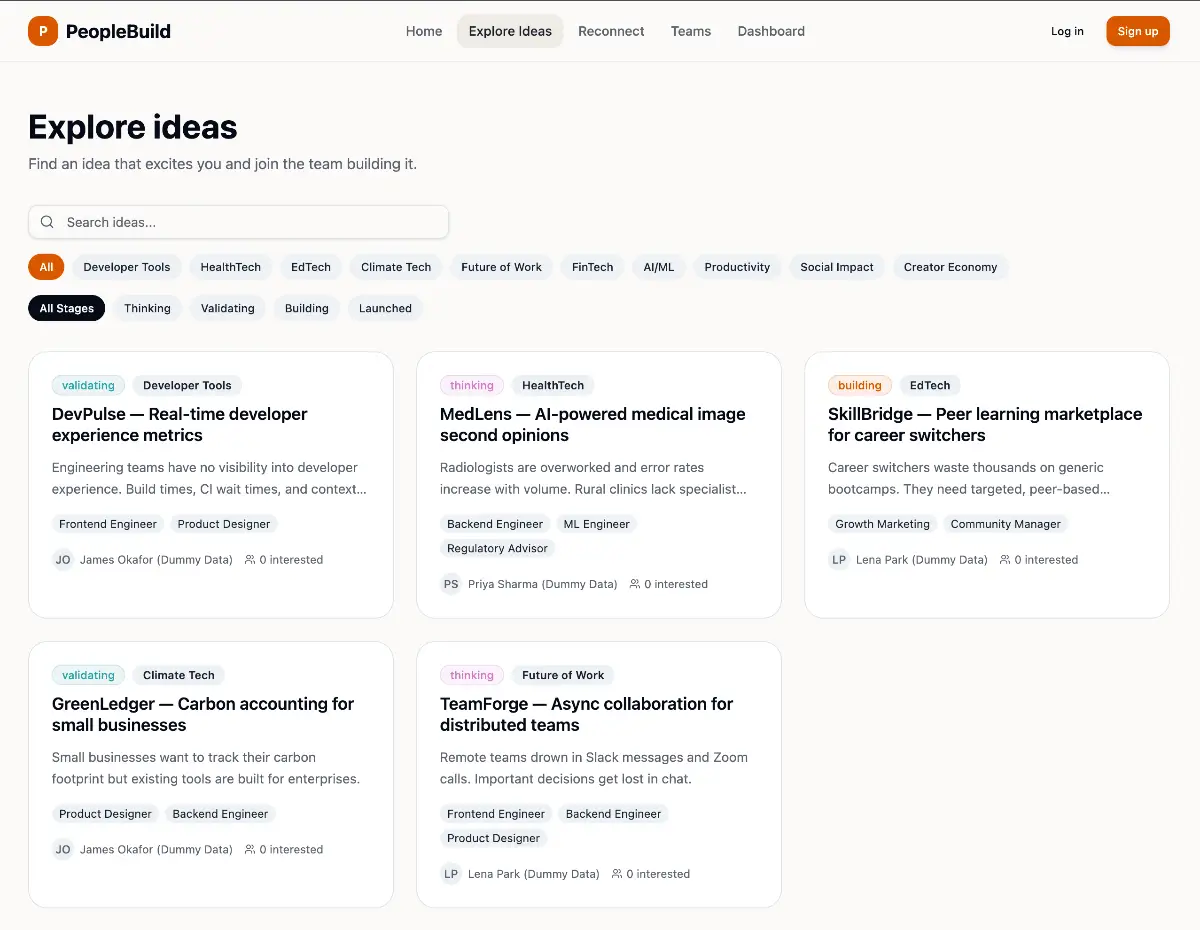Click the PeopleBuild orange logo icon
The width and height of the screenshot is (1200, 930).
[43, 31]
